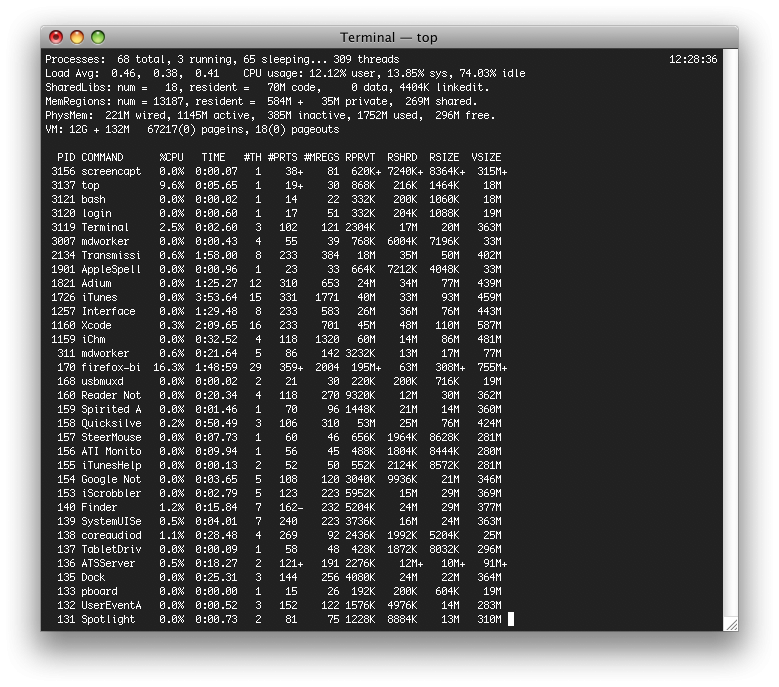The height and width of the screenshot is (687, 779).
Task: Select the '74.03% idle' CPU usage value
Action: click(492, 74)
